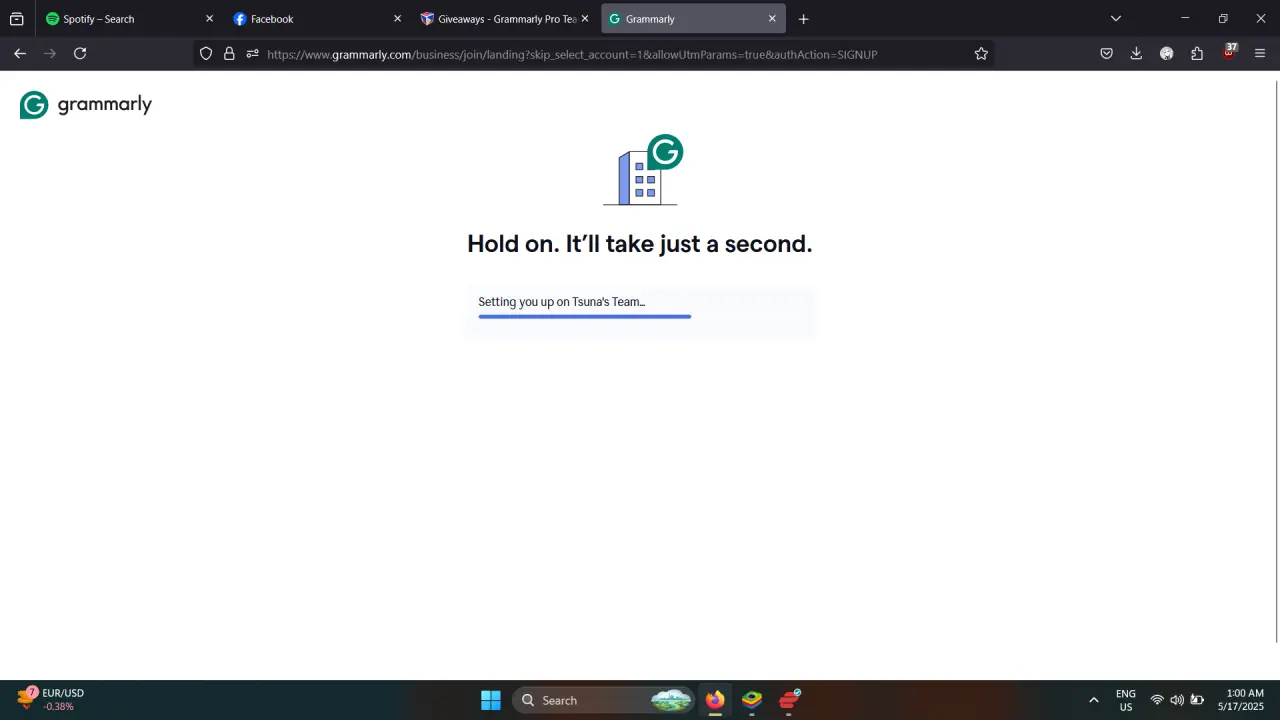The height and width of the screenshot is (720, 1280).
Task: Click the battery tray icon
Action: click(x=1197, y=700)
